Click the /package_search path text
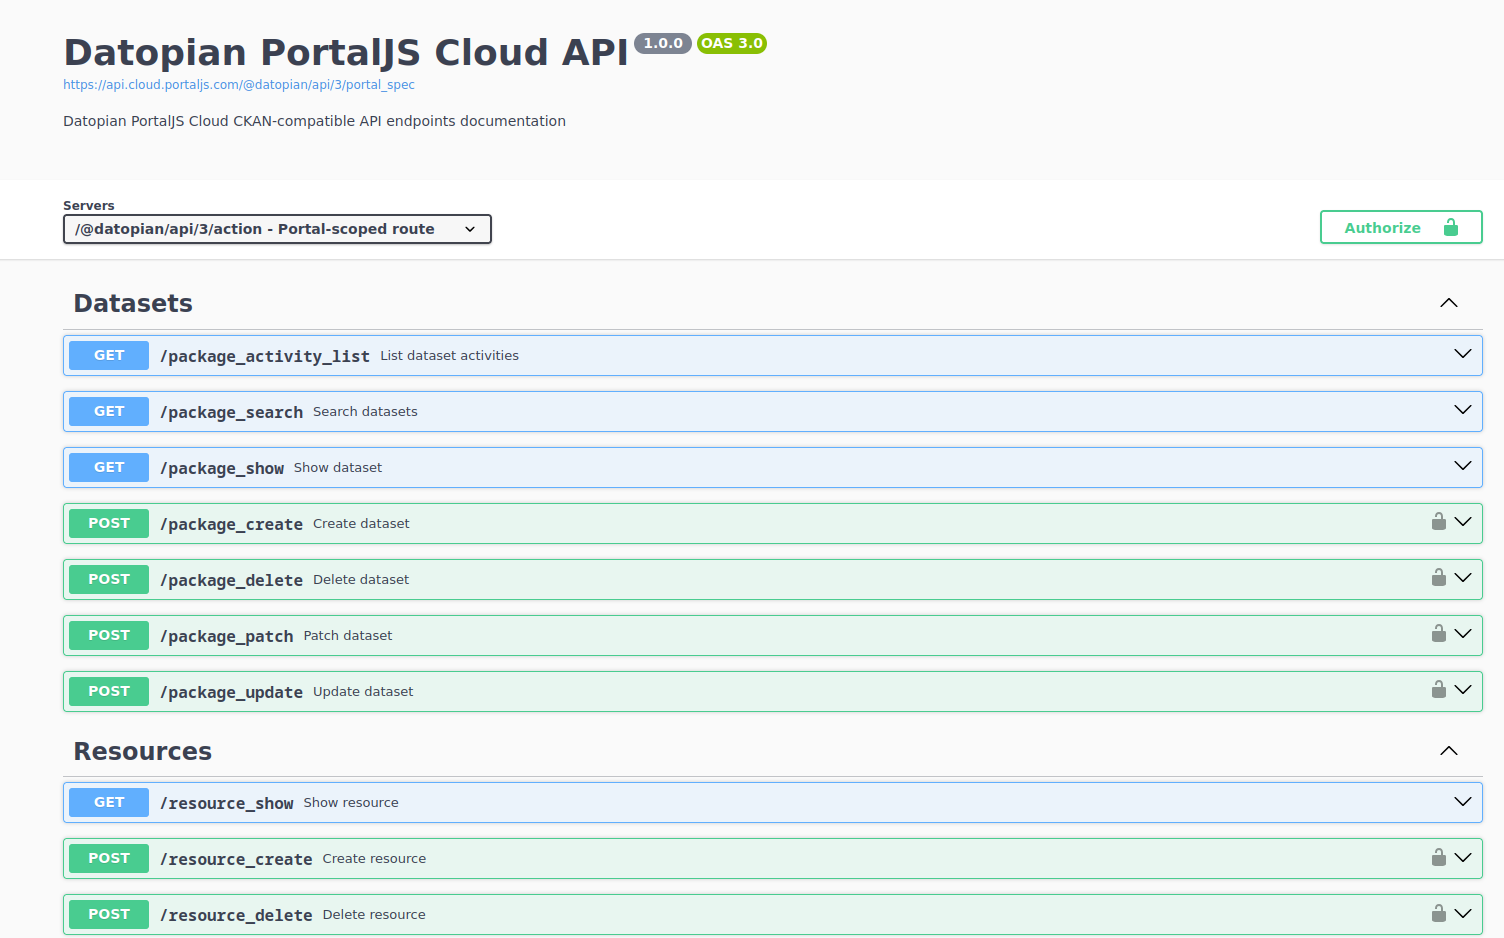Image resolution: width=1504 pixels, height=938 pixels. [x=231, y=412]
